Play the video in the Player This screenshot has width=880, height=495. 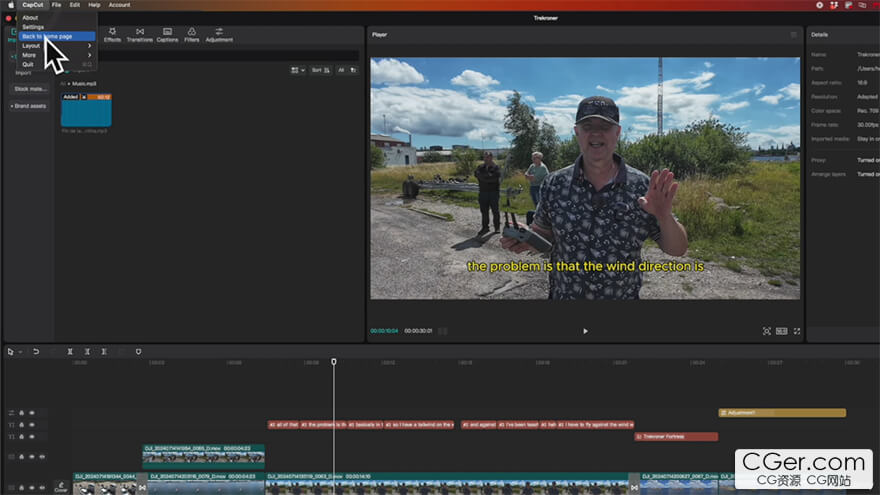click(x=585, y=331)
